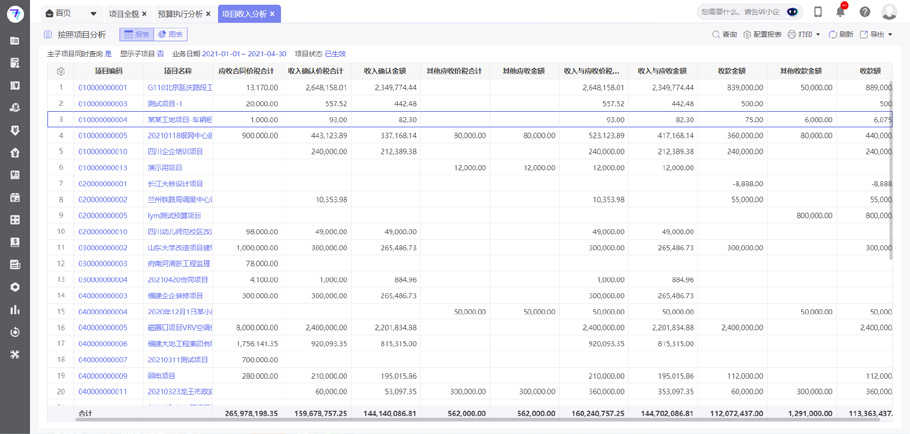
Task: Click the 刷新 refresh button
Action: tap(840, 35)
